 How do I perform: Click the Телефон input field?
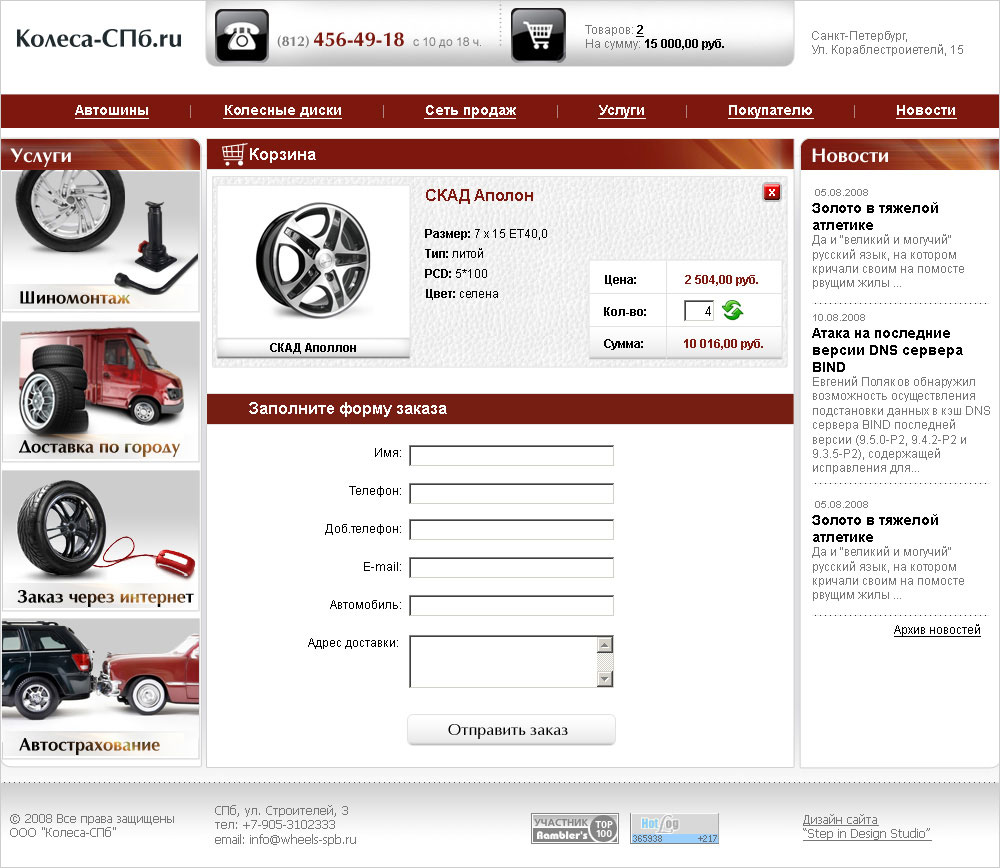pyautogui.click(x=511, y=493)
